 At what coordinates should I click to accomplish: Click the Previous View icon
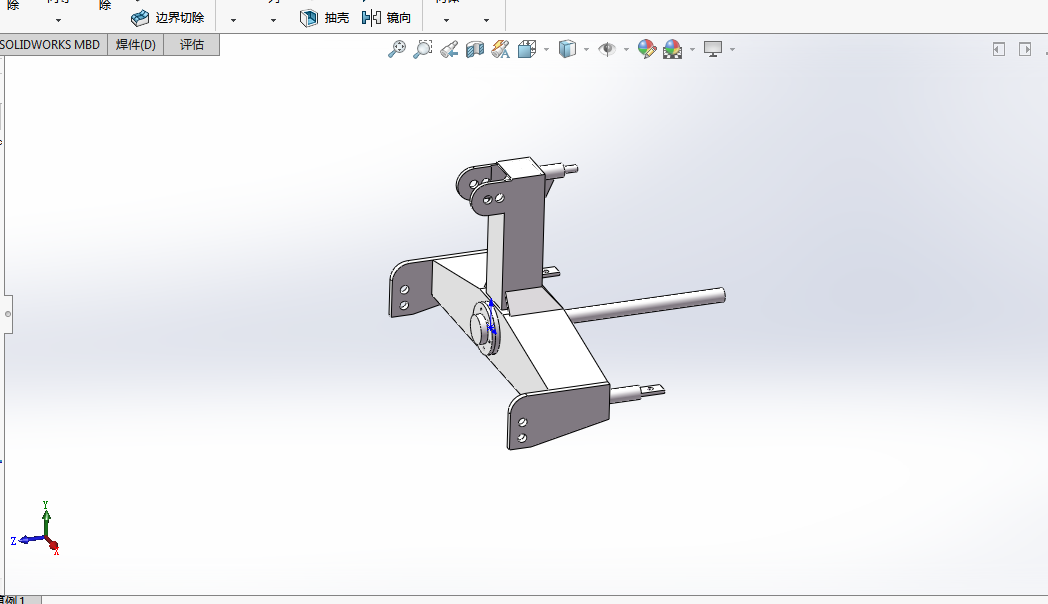pyautogui.click(x=449, y=49)
